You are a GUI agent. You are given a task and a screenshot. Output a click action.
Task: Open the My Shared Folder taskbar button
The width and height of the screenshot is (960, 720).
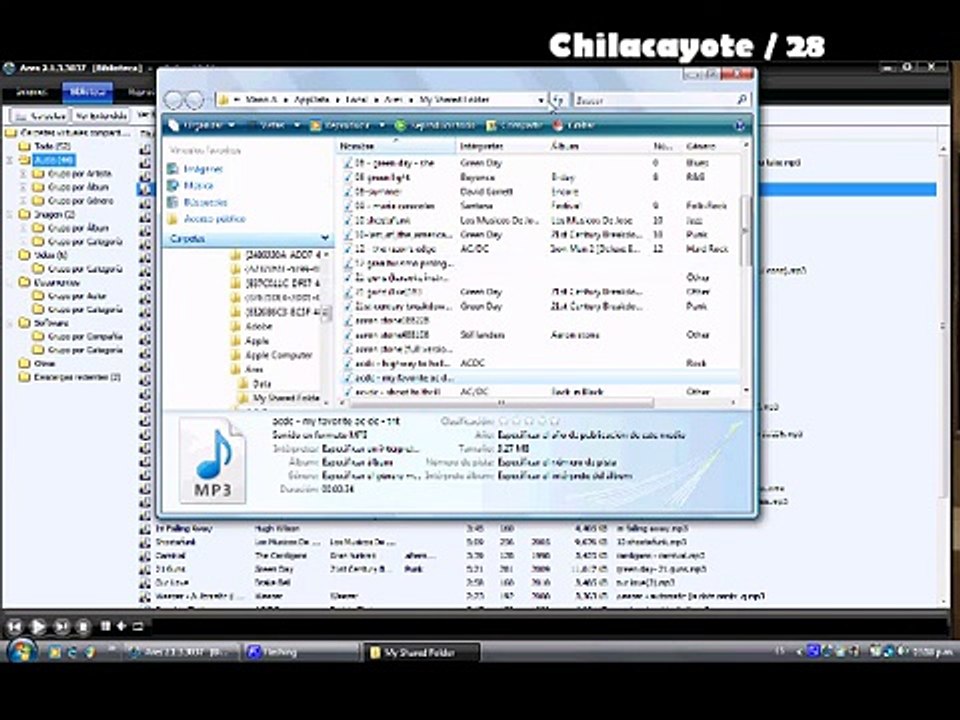click(x=421, y=653)
